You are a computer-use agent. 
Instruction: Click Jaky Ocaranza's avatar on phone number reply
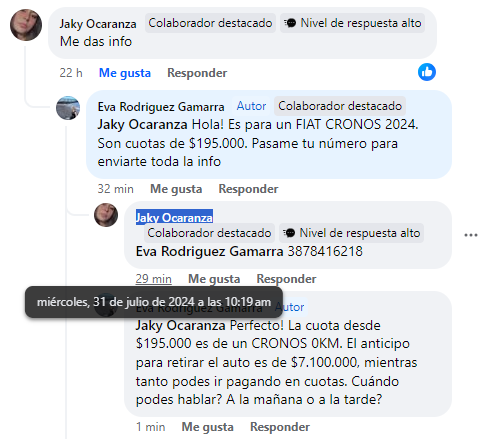[x=106, y=215]
